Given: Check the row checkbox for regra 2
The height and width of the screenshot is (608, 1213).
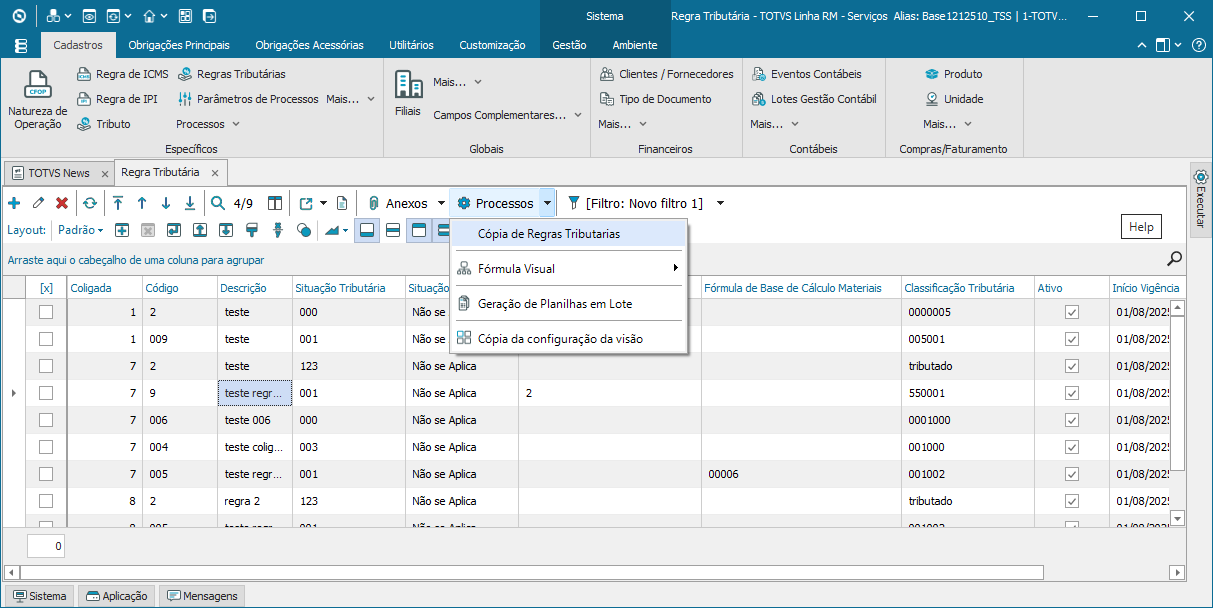Looking at the screenshot, I should pyautogui.click(x=45, y=501).
